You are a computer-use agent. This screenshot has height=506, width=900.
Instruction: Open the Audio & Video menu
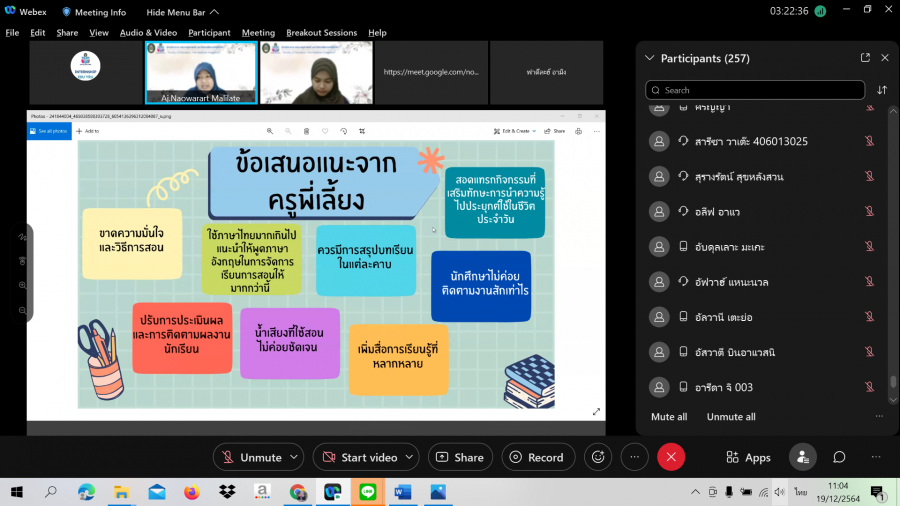coord(149,32)
